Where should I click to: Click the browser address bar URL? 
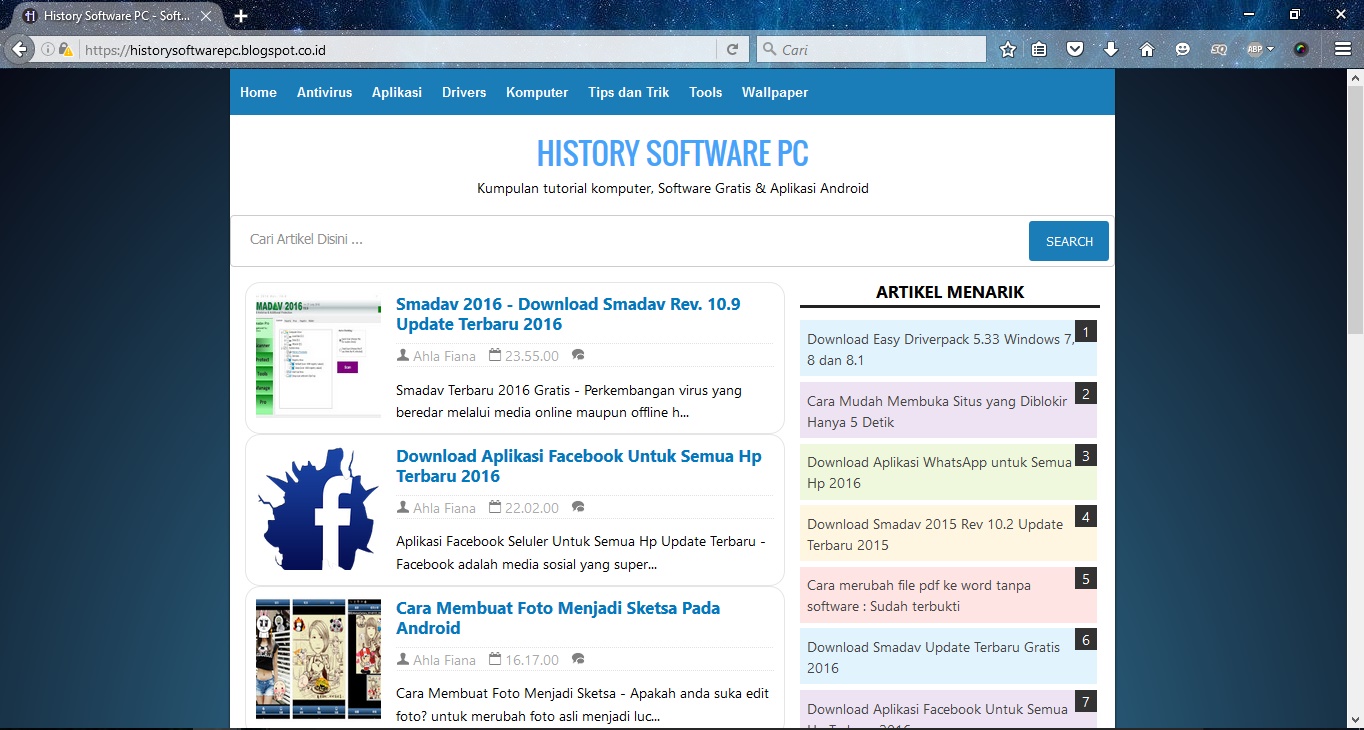[398, 49]
